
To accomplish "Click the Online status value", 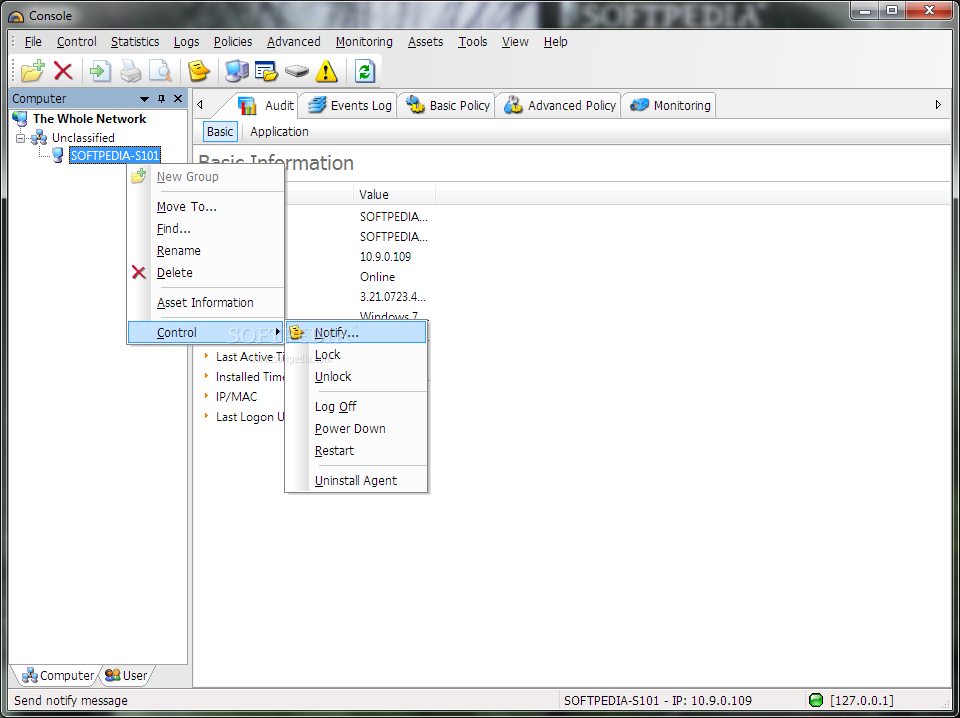I will (x=377, y=277).
